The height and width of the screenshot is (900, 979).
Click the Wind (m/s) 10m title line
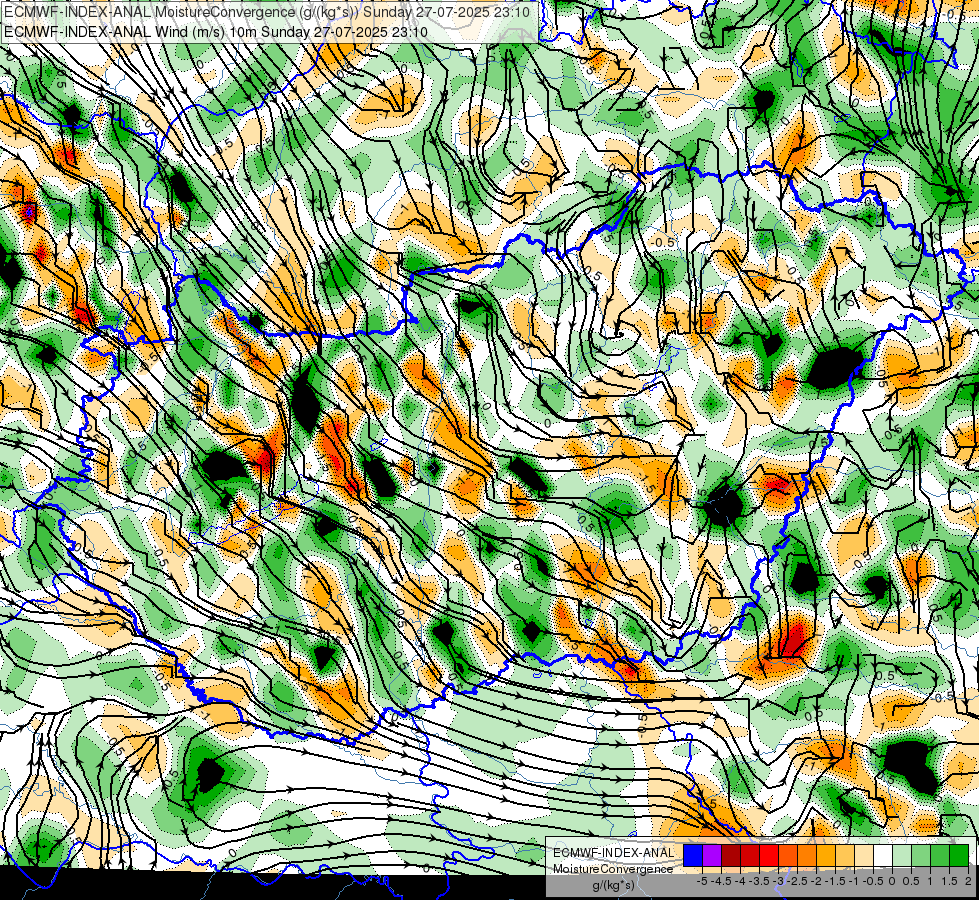point(216,32)
